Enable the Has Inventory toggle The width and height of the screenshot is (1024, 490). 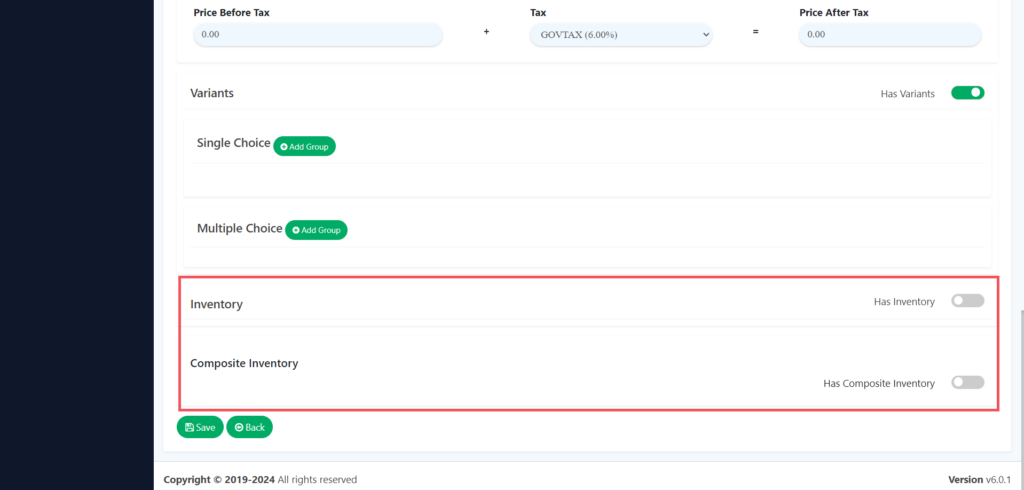967,301
